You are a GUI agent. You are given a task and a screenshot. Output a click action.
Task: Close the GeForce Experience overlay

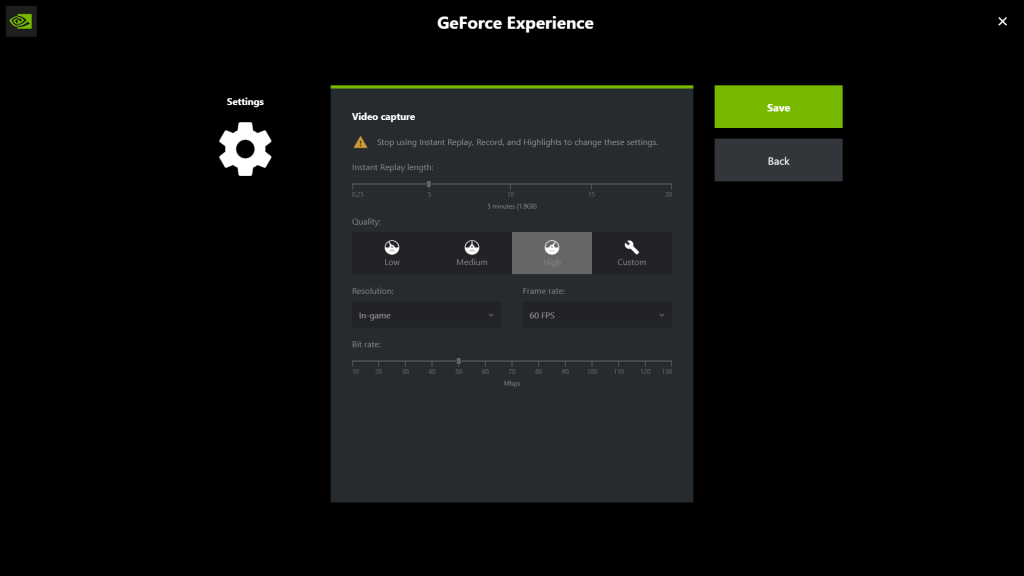1002,22
